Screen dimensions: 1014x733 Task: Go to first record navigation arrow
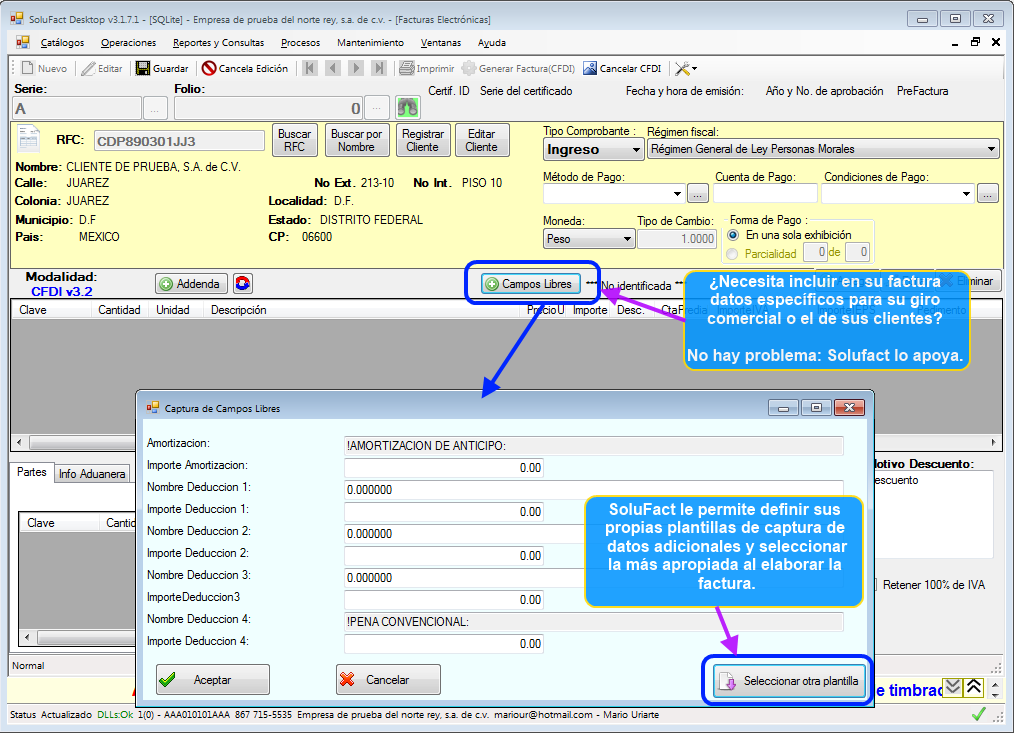(x=310, y=68)
